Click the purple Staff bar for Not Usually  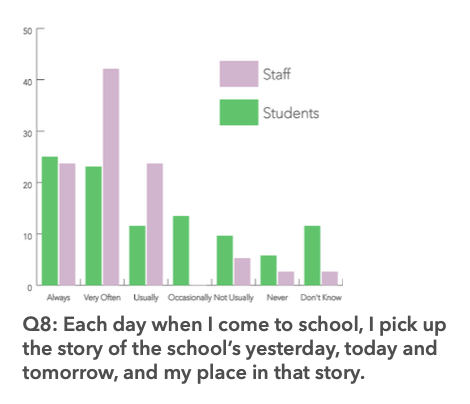[242, 272]
